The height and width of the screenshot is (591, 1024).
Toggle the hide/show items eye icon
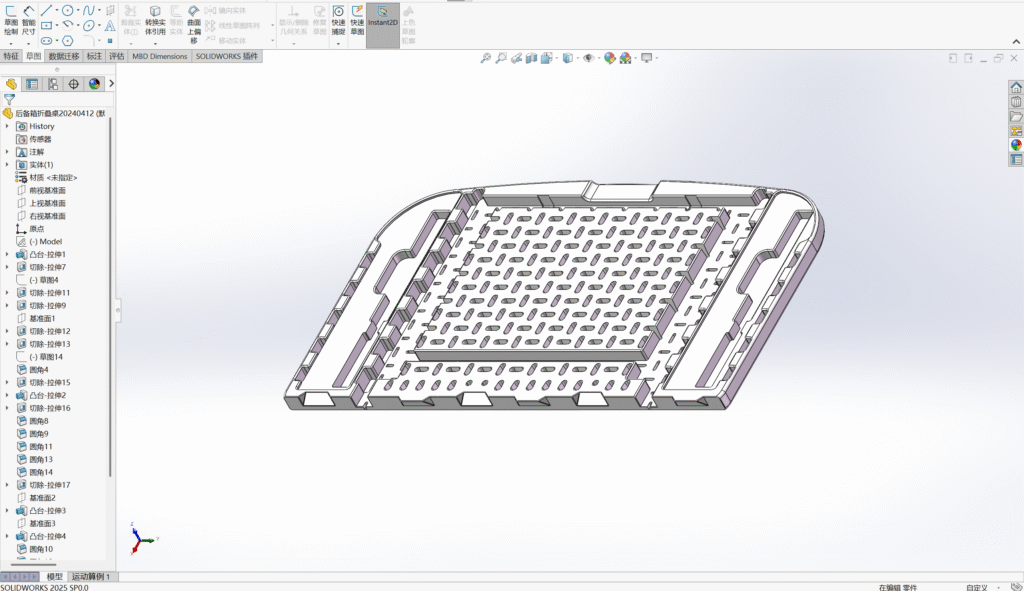click(588, 58)
